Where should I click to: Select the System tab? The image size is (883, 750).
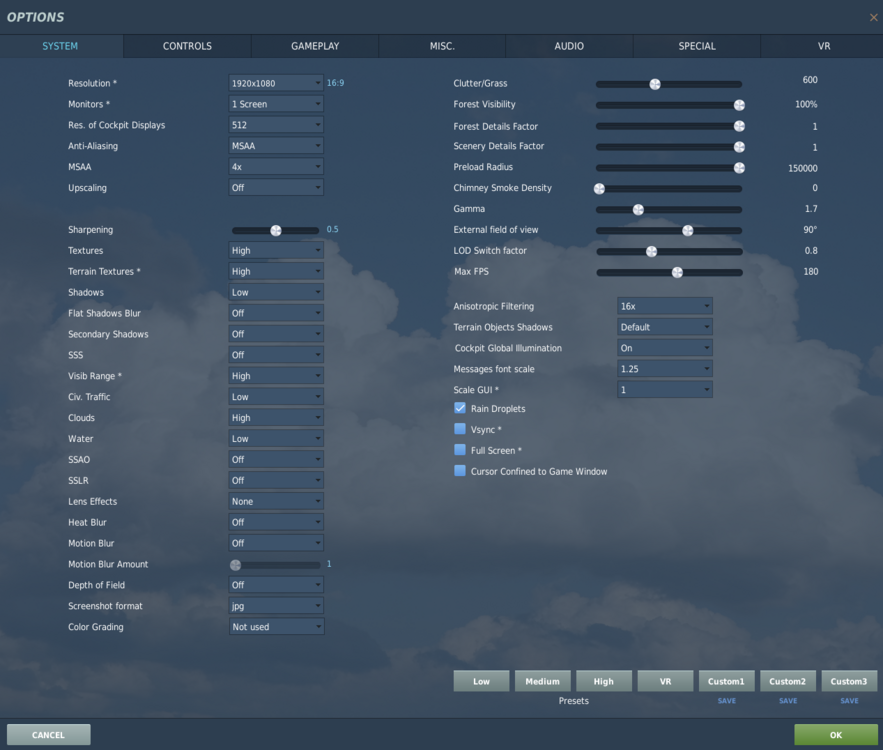(60, 46)
